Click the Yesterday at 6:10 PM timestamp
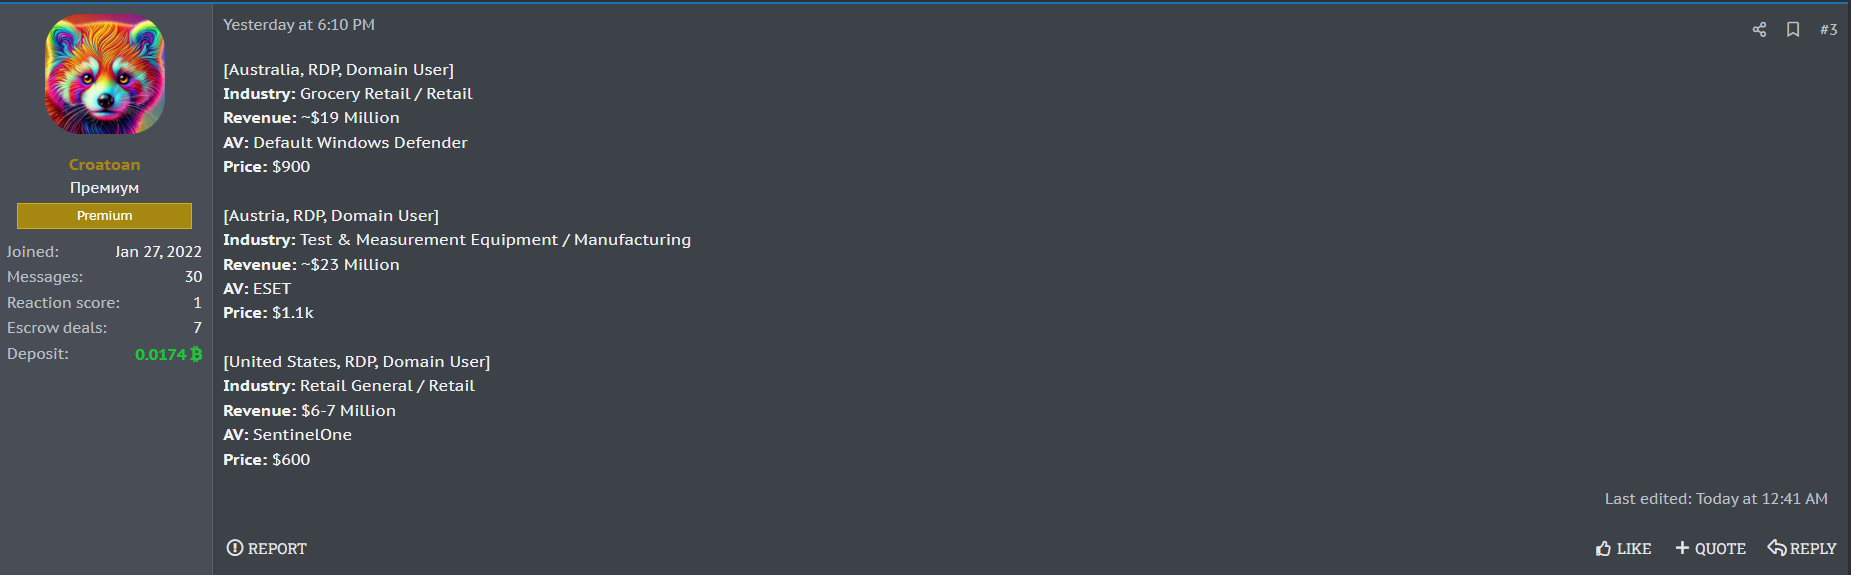The height and width of the screenshot is (575, 1851). [299, 25]
